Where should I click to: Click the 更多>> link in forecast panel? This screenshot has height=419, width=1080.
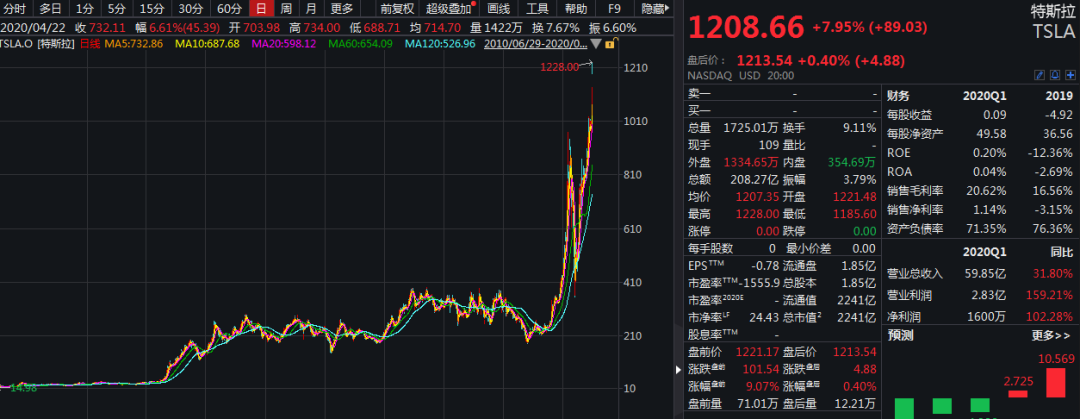coord(1053,336)
